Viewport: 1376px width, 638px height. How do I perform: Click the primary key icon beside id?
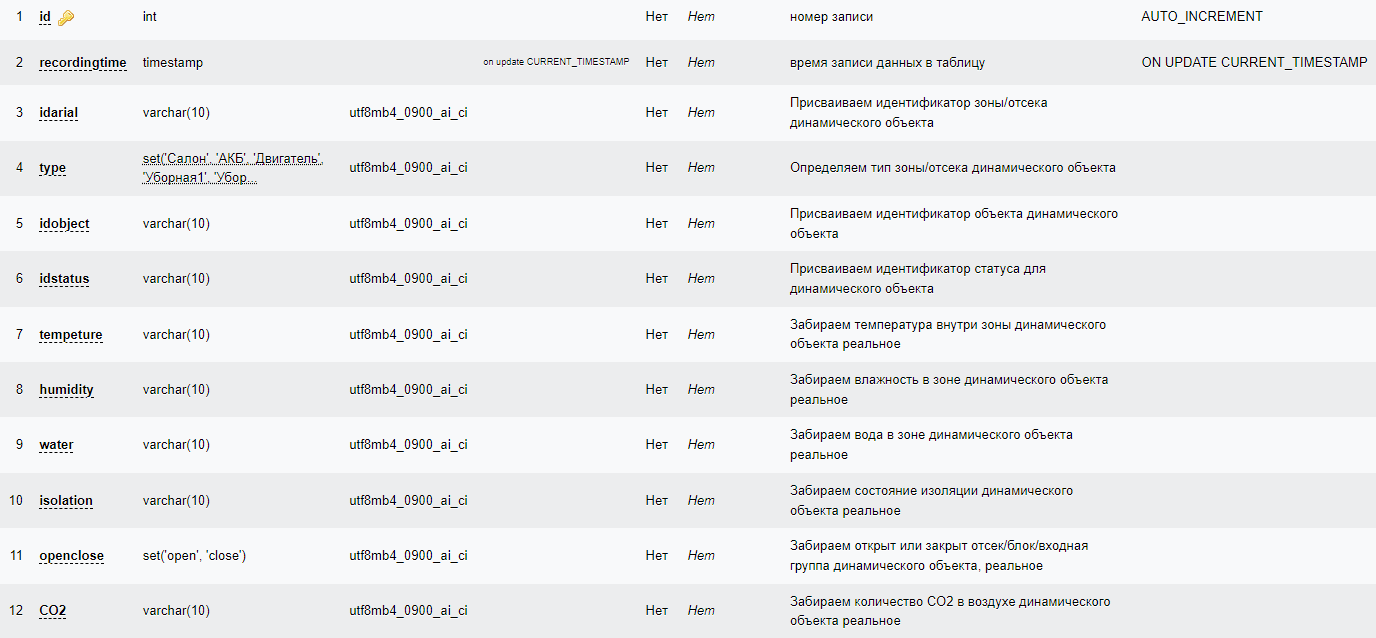coord(66,18)
